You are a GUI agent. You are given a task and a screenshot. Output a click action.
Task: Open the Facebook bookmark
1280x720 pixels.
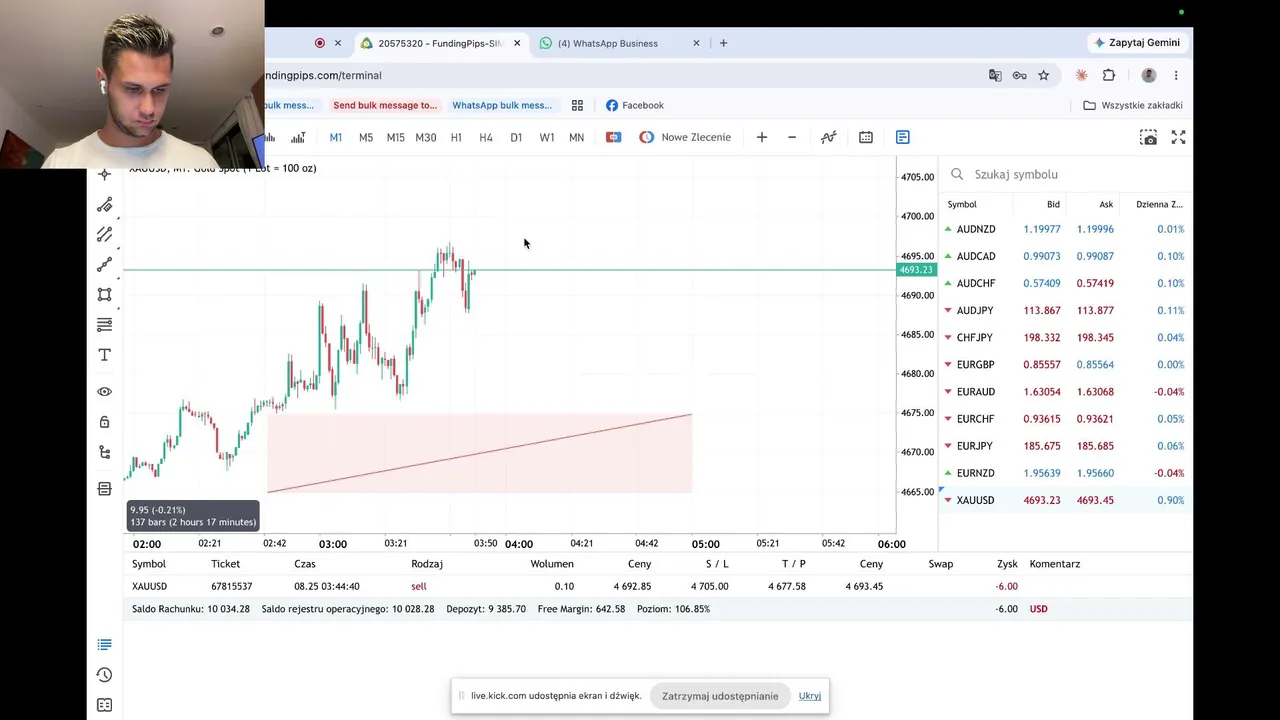click(x=635, y=105)
